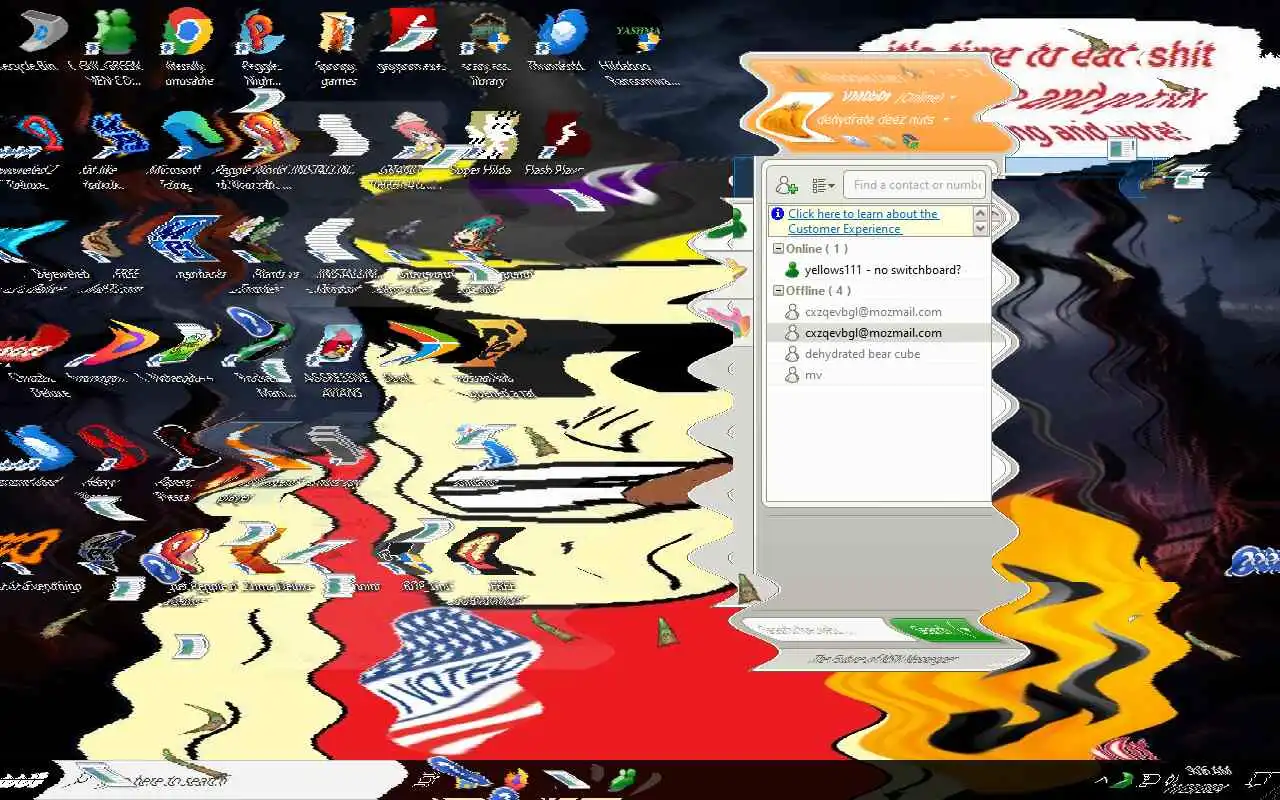
Task: Open the red Flash gruppen.exe desktop icon
Action: [x=411, y=42]
